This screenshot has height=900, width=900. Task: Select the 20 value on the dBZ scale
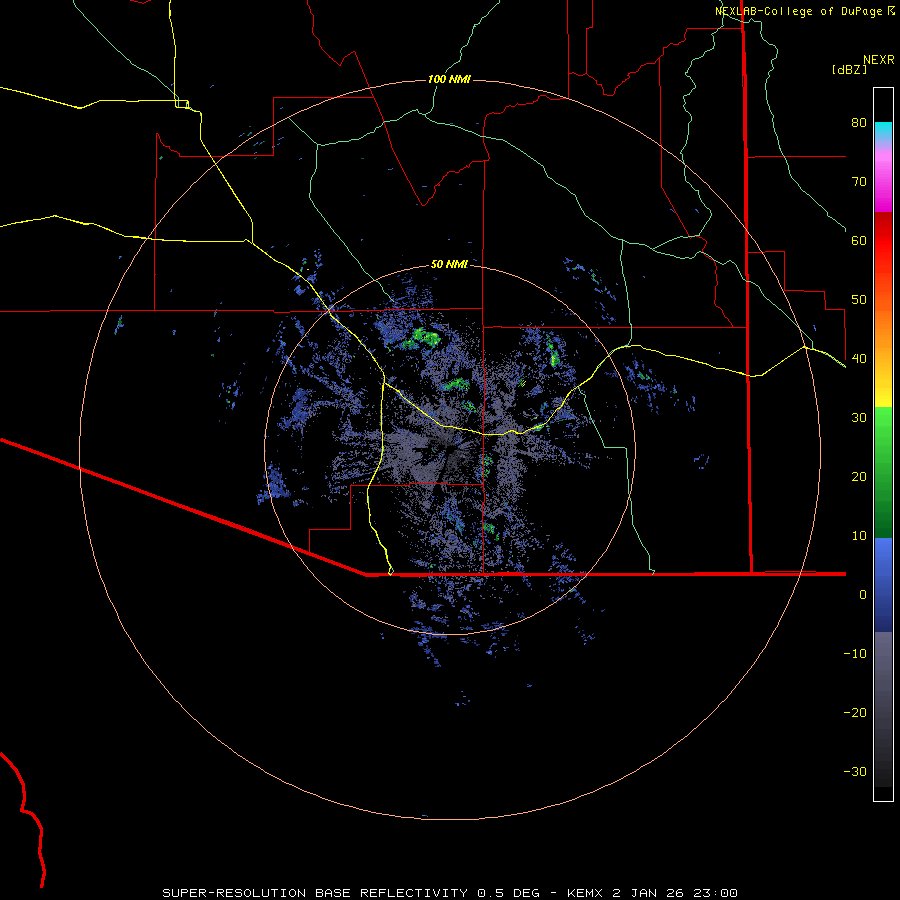(859, 477)
